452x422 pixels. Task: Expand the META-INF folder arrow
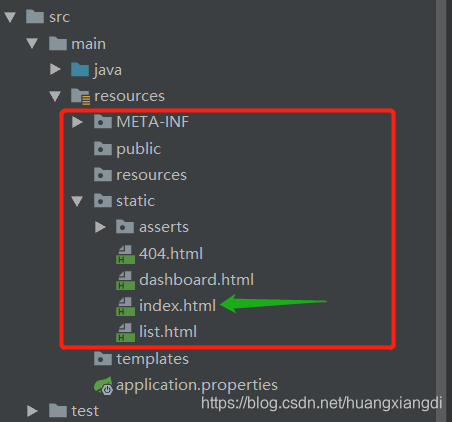[77, 122]
